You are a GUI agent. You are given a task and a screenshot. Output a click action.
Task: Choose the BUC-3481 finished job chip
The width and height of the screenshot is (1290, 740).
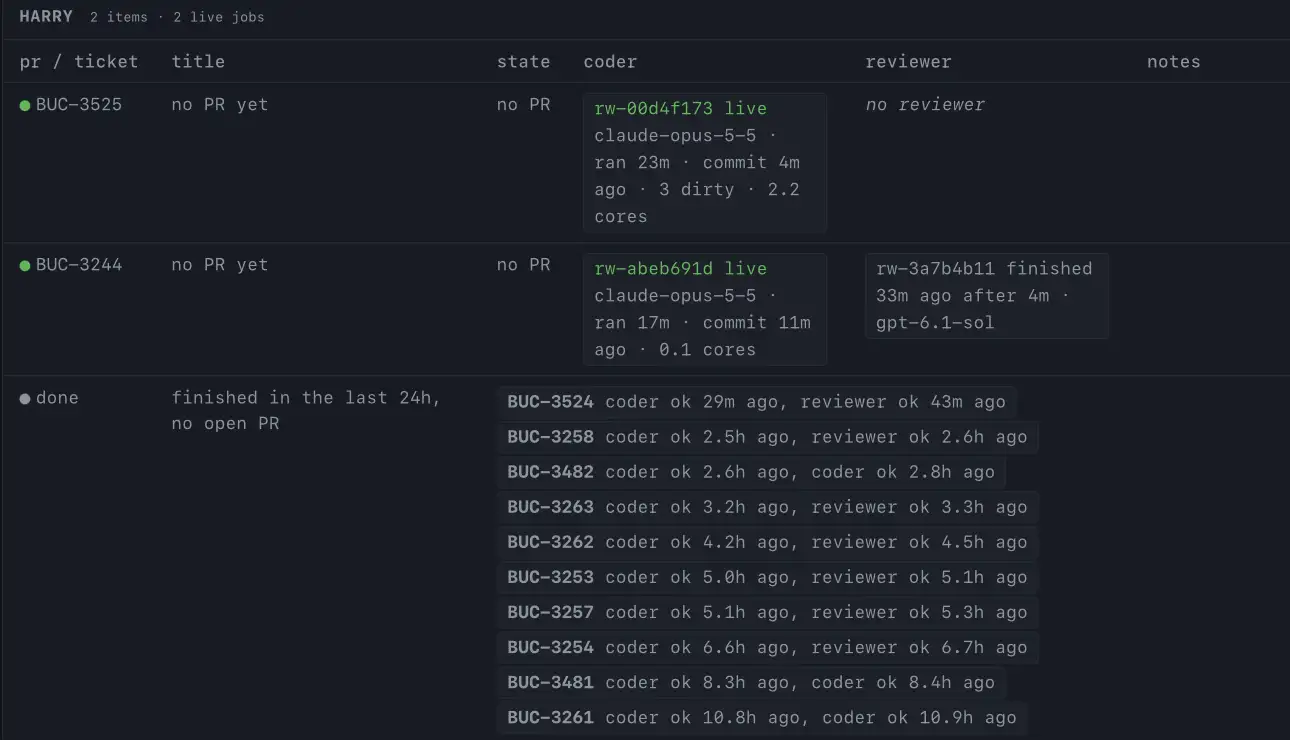coord(751,682)
